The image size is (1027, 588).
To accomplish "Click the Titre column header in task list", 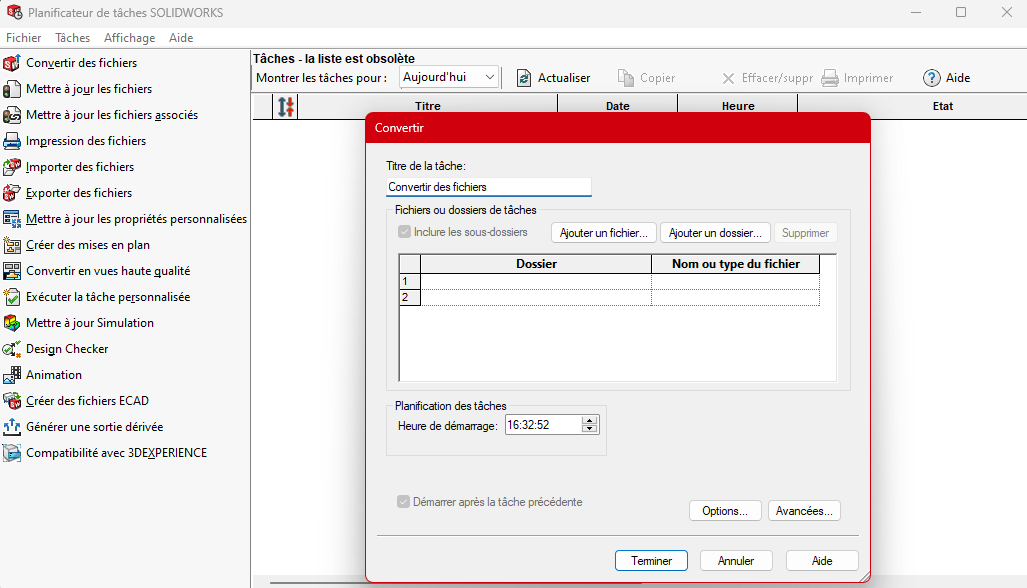I will pyautogui.click(x=428, y=106).
